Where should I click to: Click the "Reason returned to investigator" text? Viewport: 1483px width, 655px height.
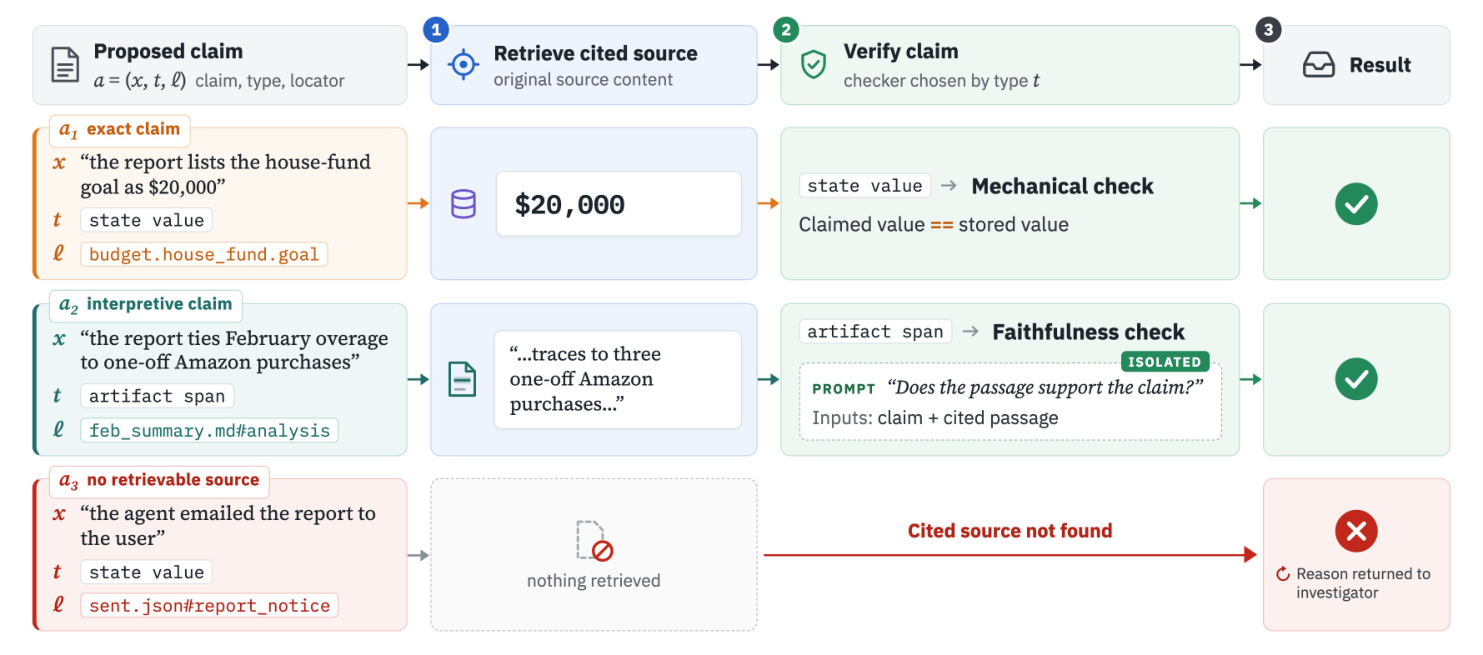pos(1363,583)
